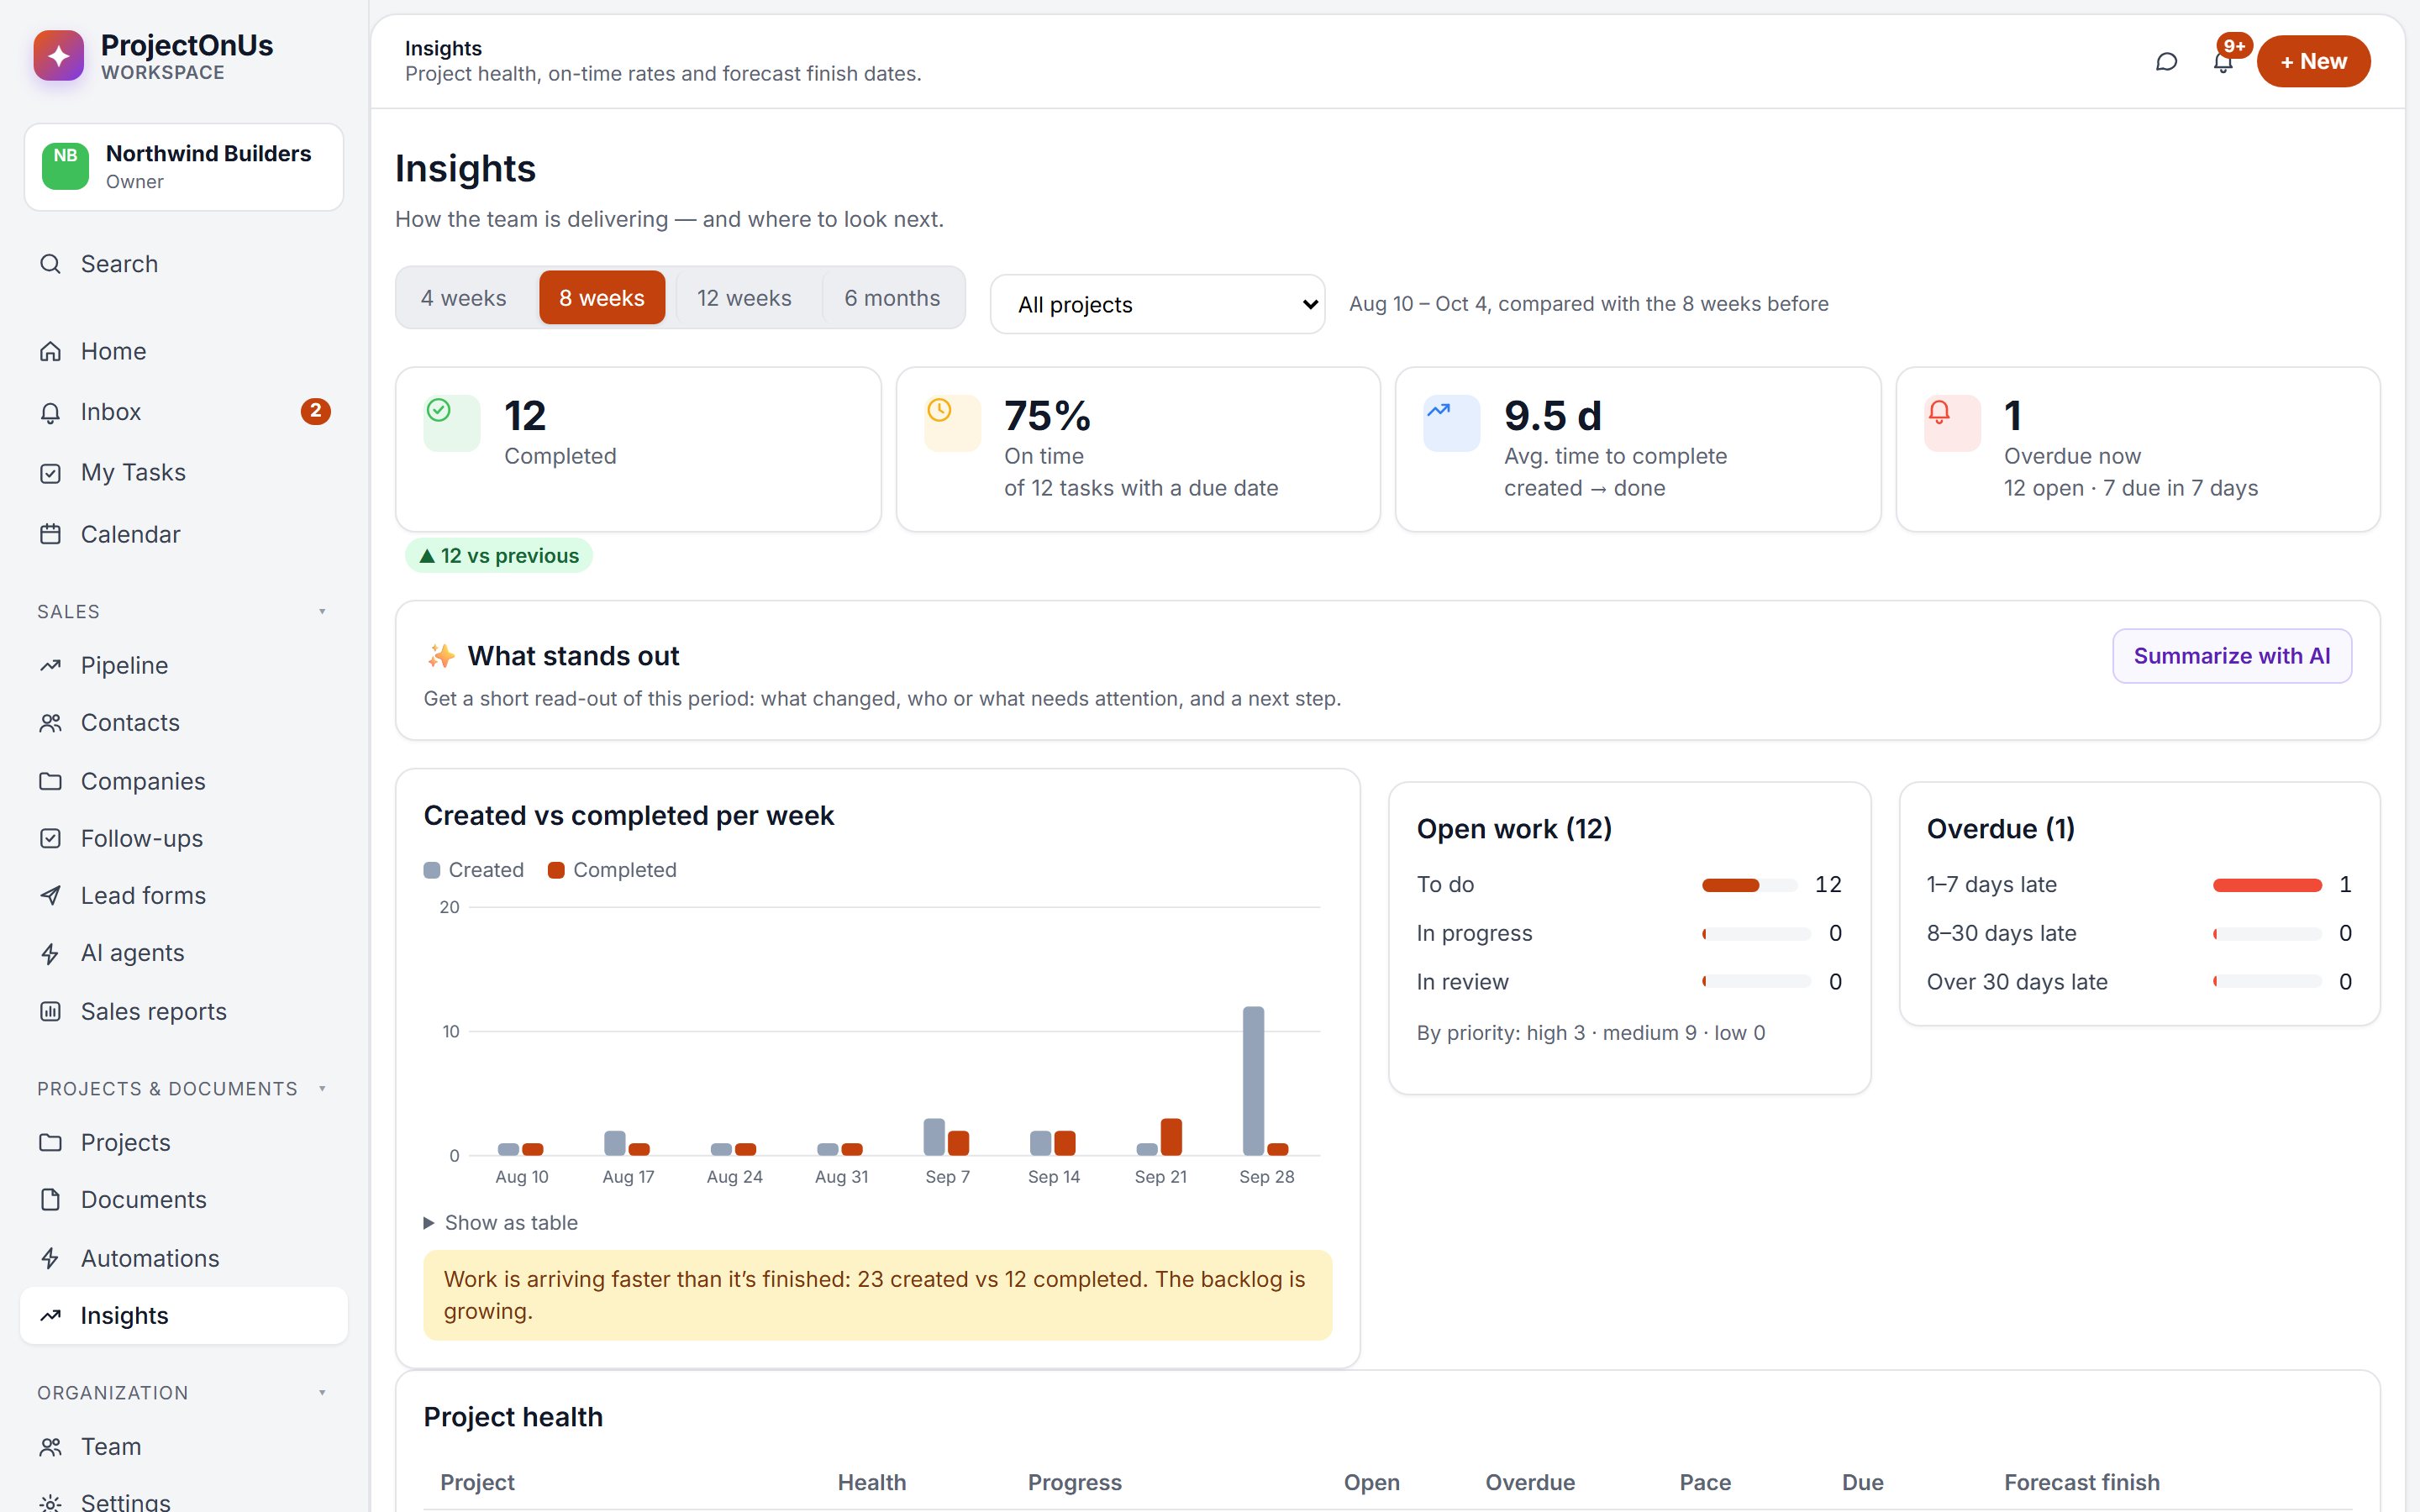Toggle the Completed legend entry in chart

click(x=612, y=870)
